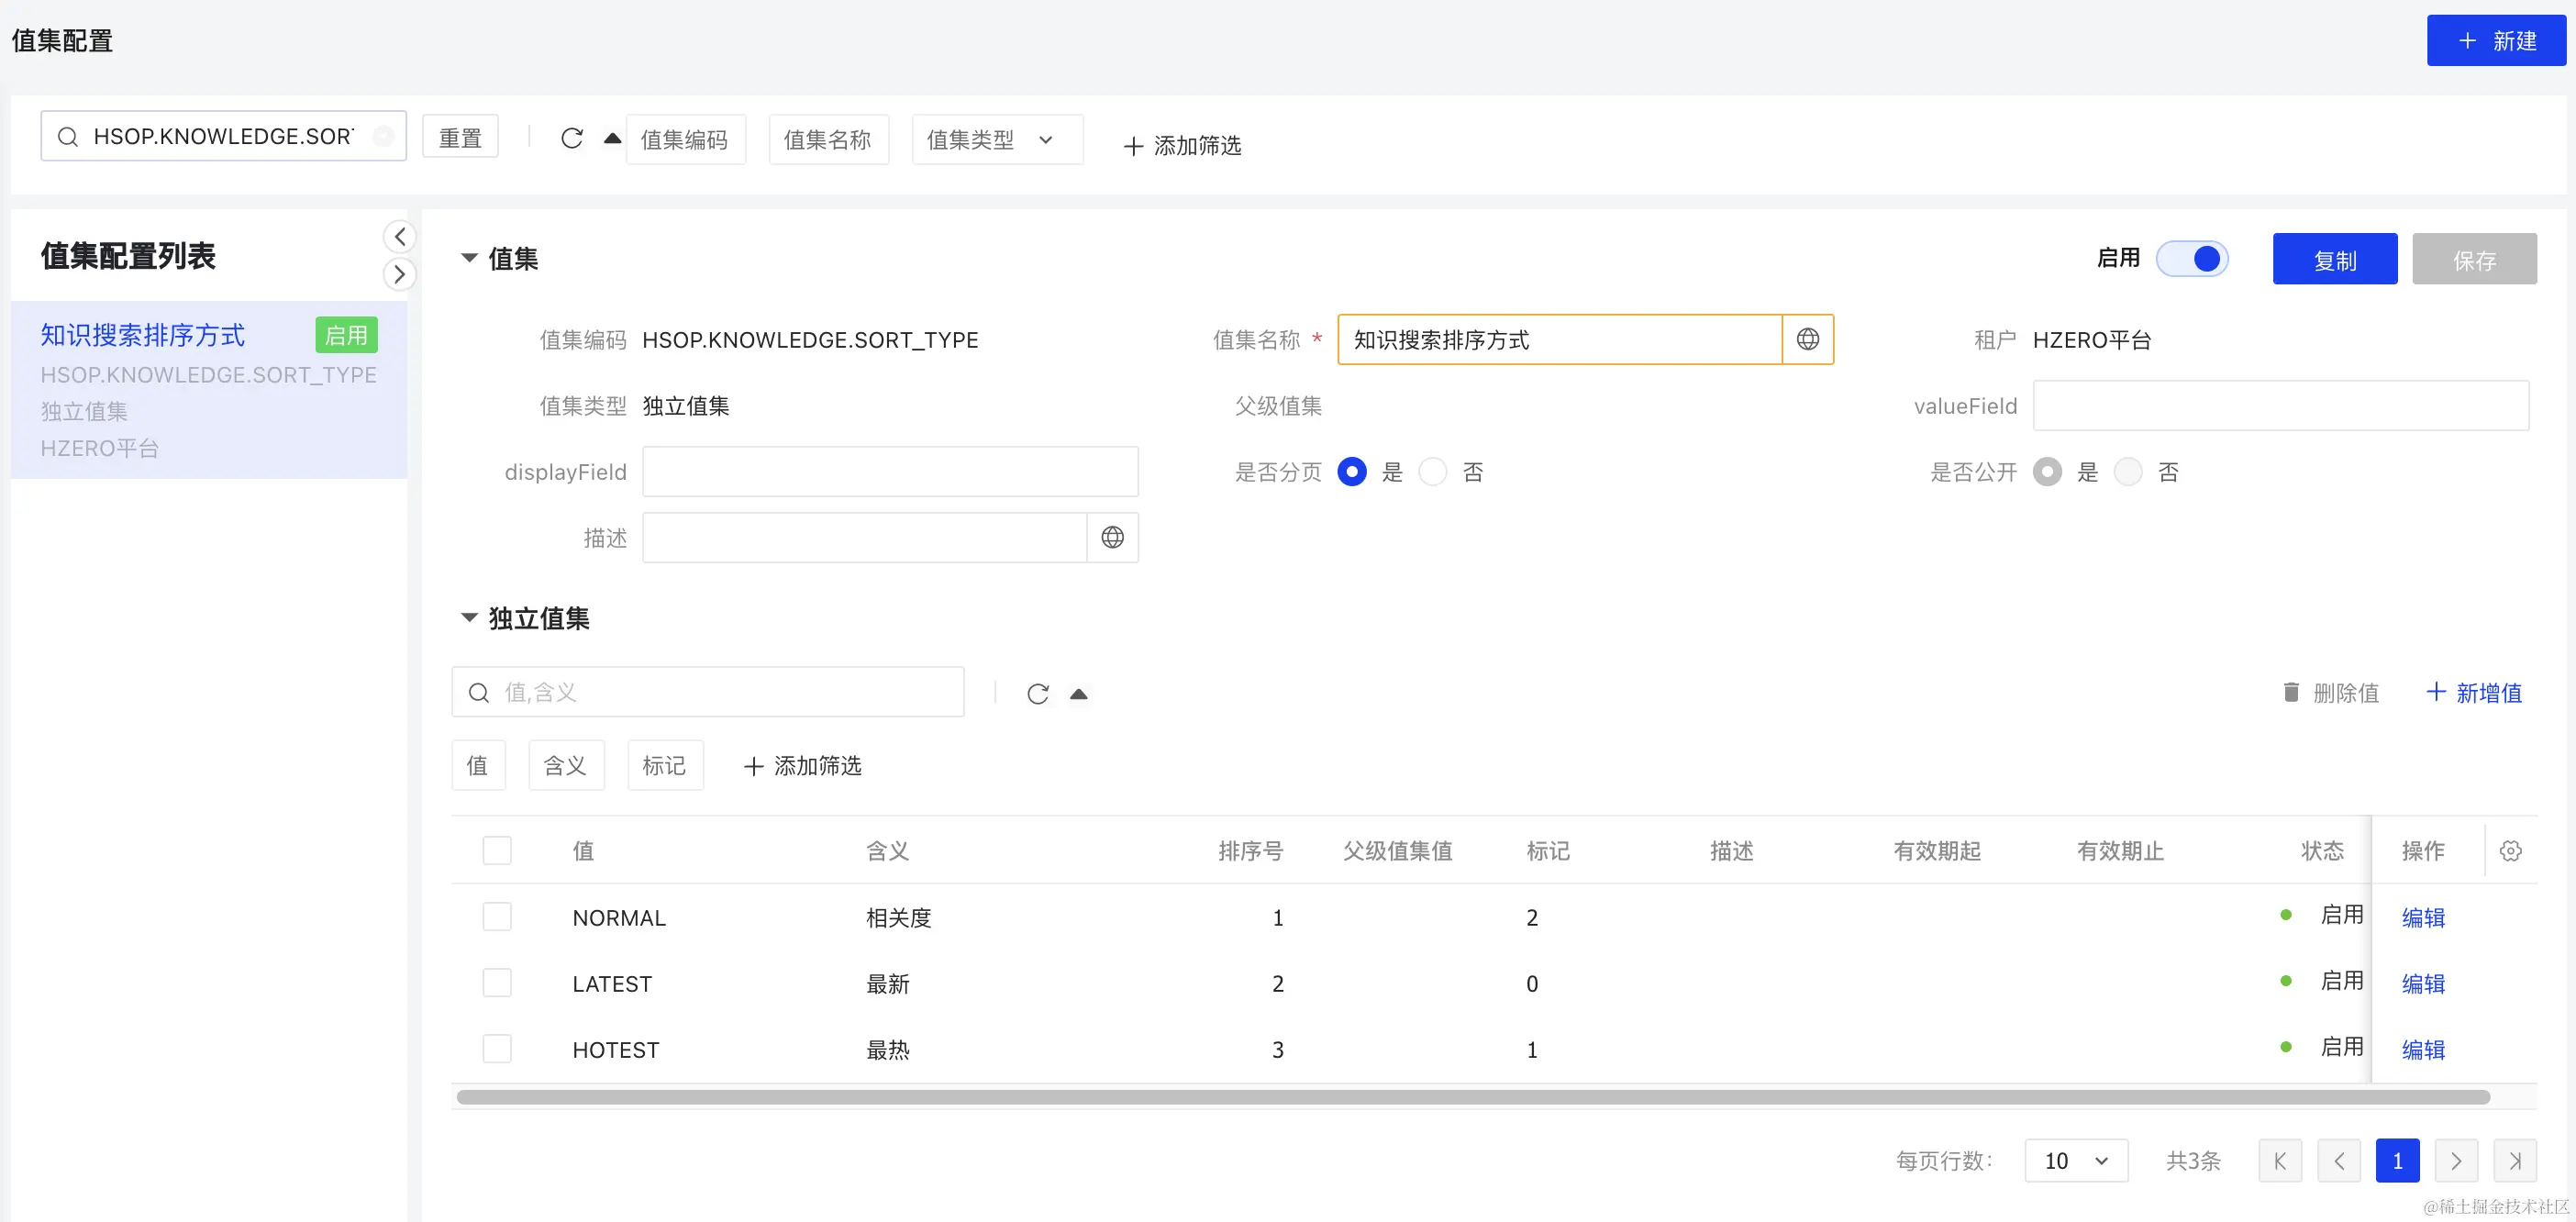Select 知识搜索排序方式 in config list
The width and height of the screenshot is (2576, 1222).
143,335
